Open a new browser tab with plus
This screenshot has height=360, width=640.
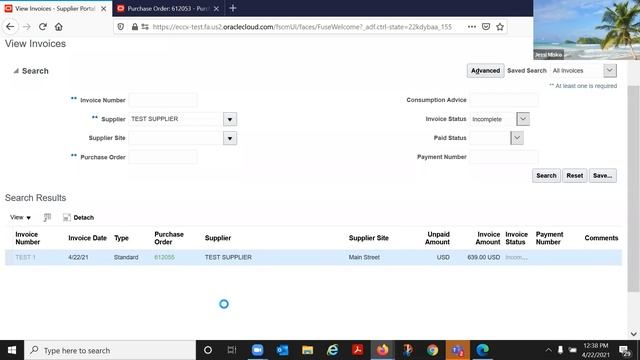[233, 8]
